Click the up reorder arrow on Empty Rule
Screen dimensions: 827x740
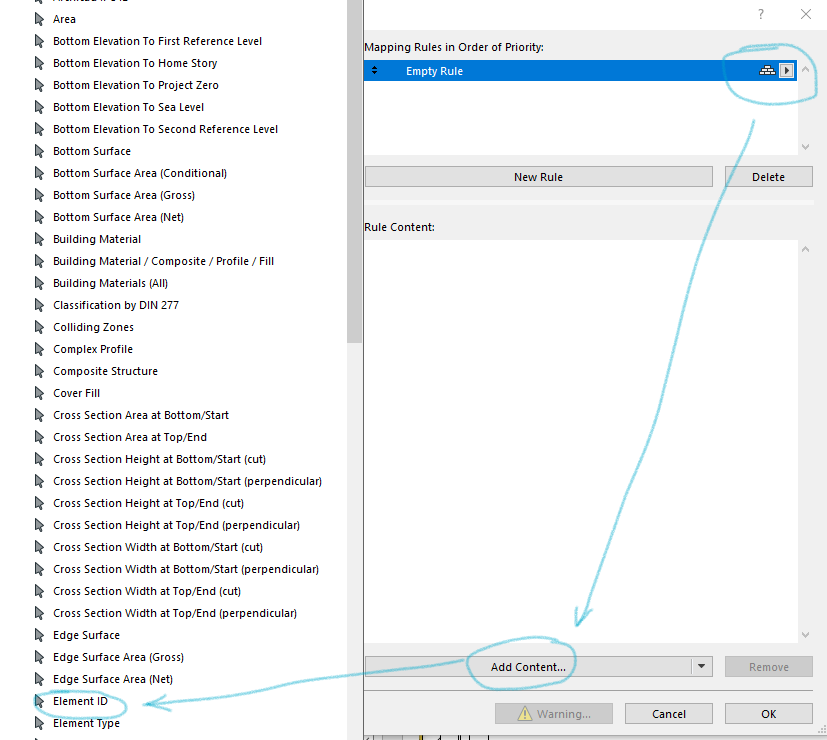coord(374,66)
